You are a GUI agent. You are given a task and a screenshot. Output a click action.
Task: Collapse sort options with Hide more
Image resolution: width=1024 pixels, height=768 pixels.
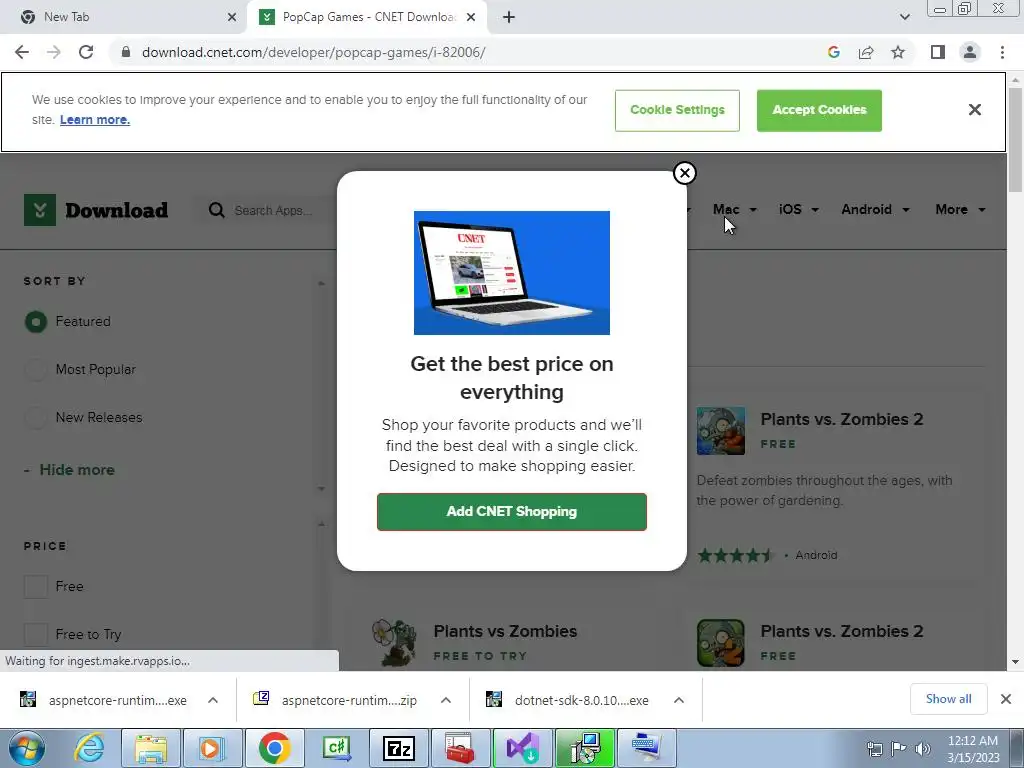(76, 470)
